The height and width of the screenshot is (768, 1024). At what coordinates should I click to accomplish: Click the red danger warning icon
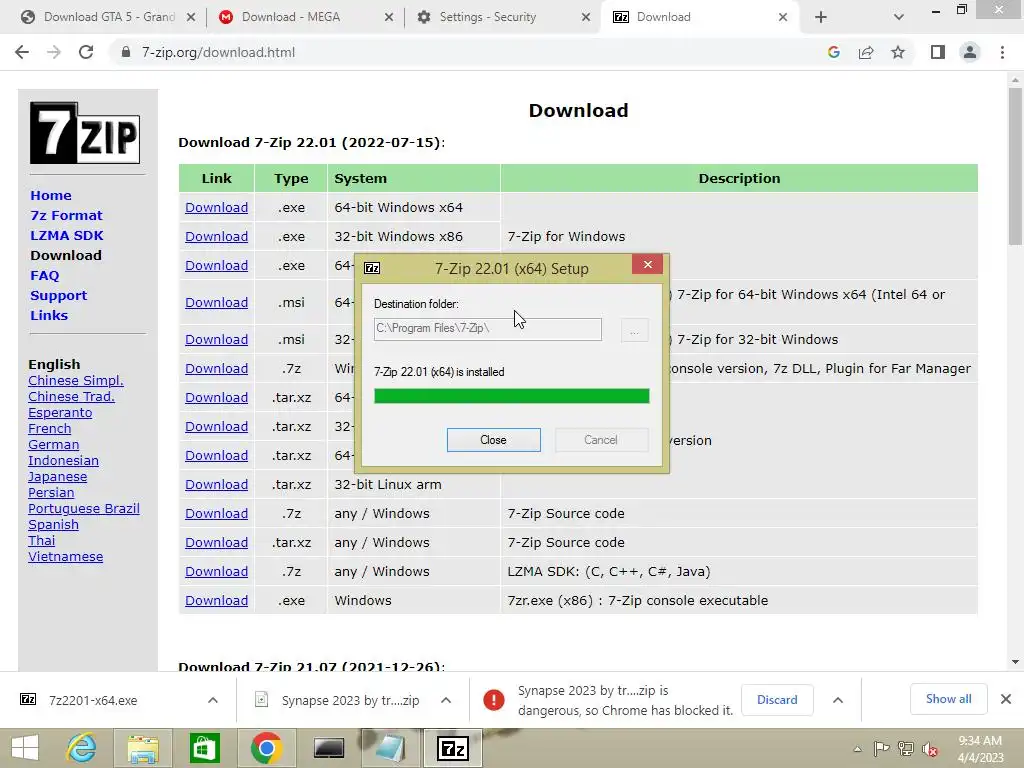tap(494, 700)
